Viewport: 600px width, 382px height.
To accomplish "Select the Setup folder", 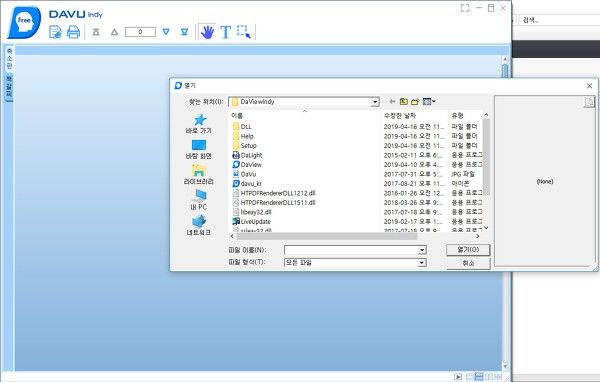I will coord(244,146).
